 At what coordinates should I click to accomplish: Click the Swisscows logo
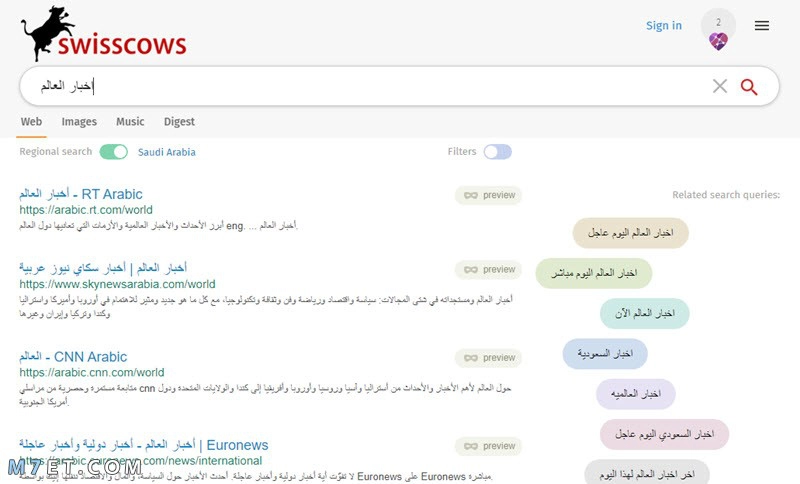pyautogui.click(x=104, y=34)
